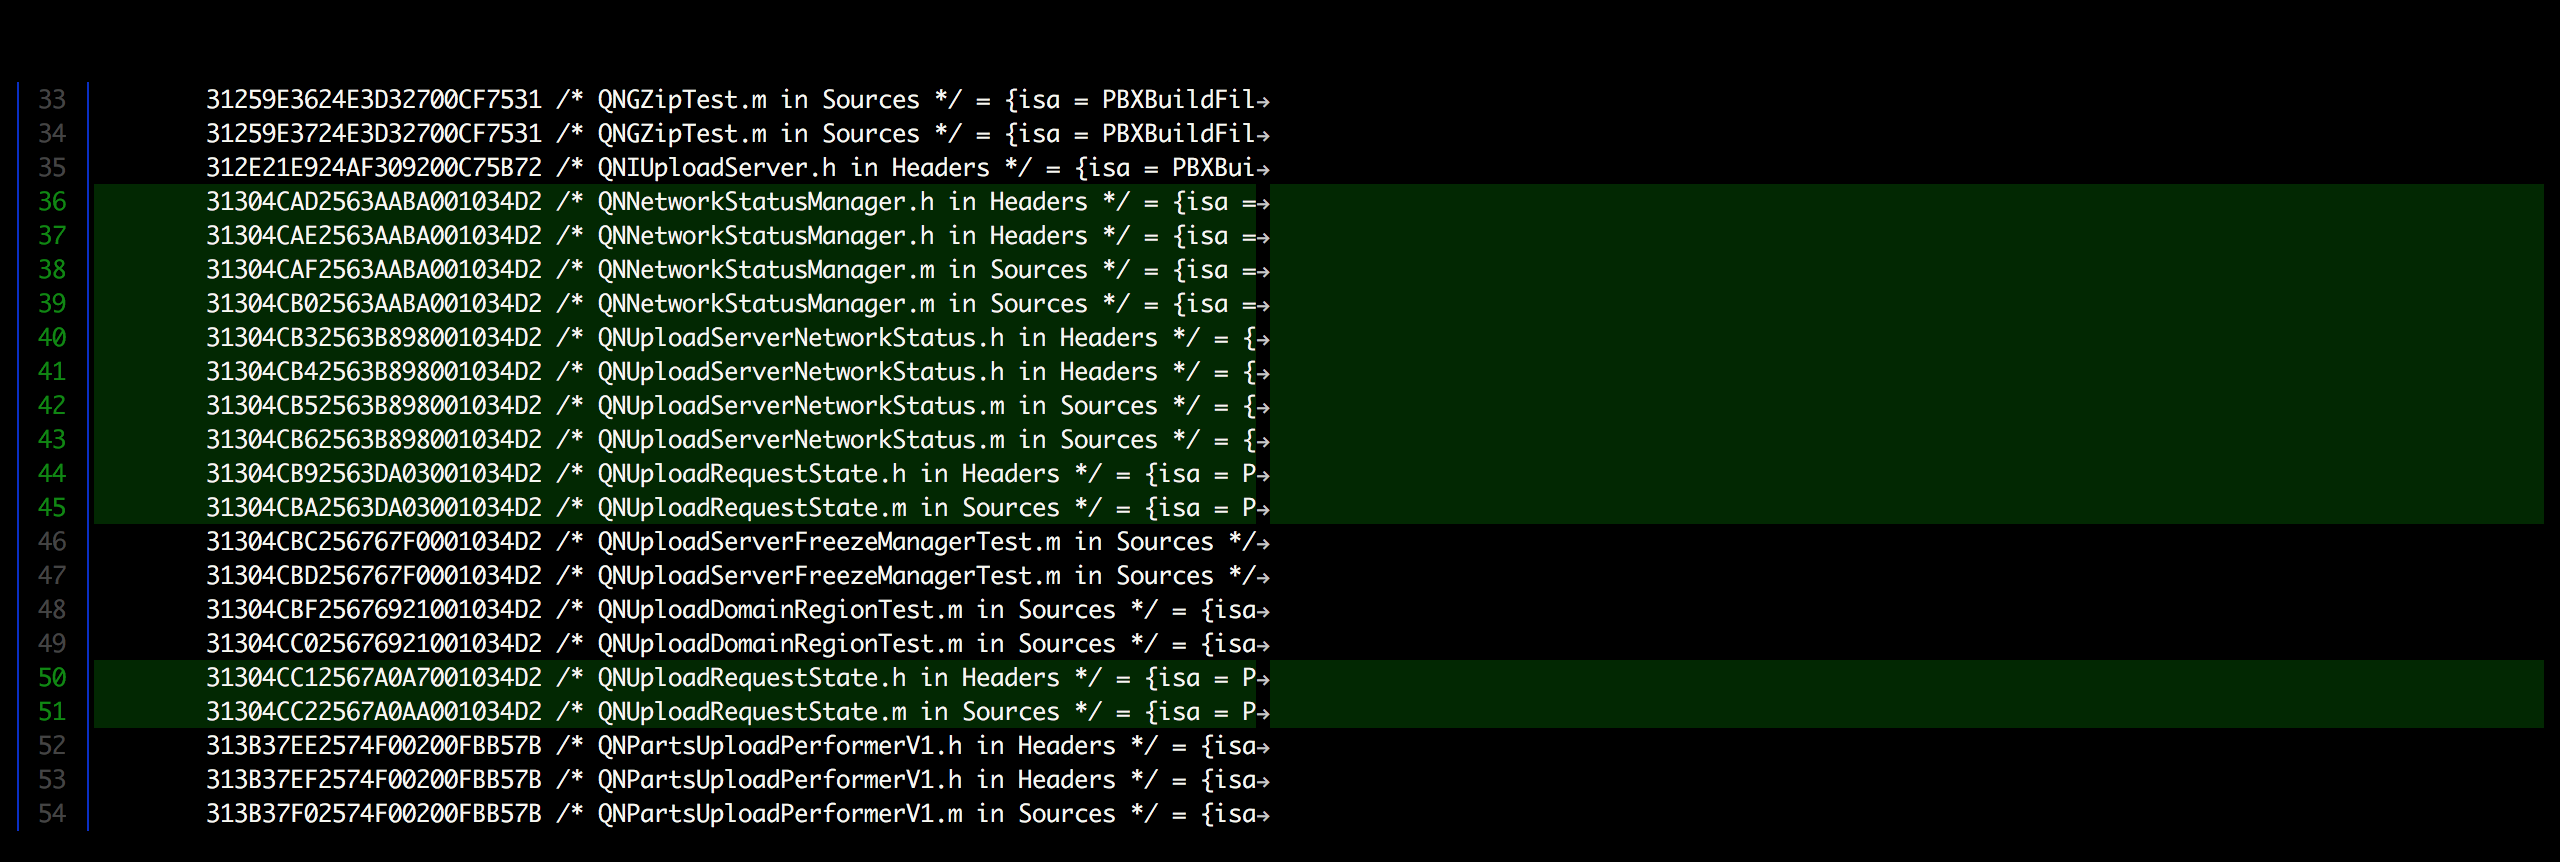
Task: Select line number 36 in gutter
Action: [52, 202]
